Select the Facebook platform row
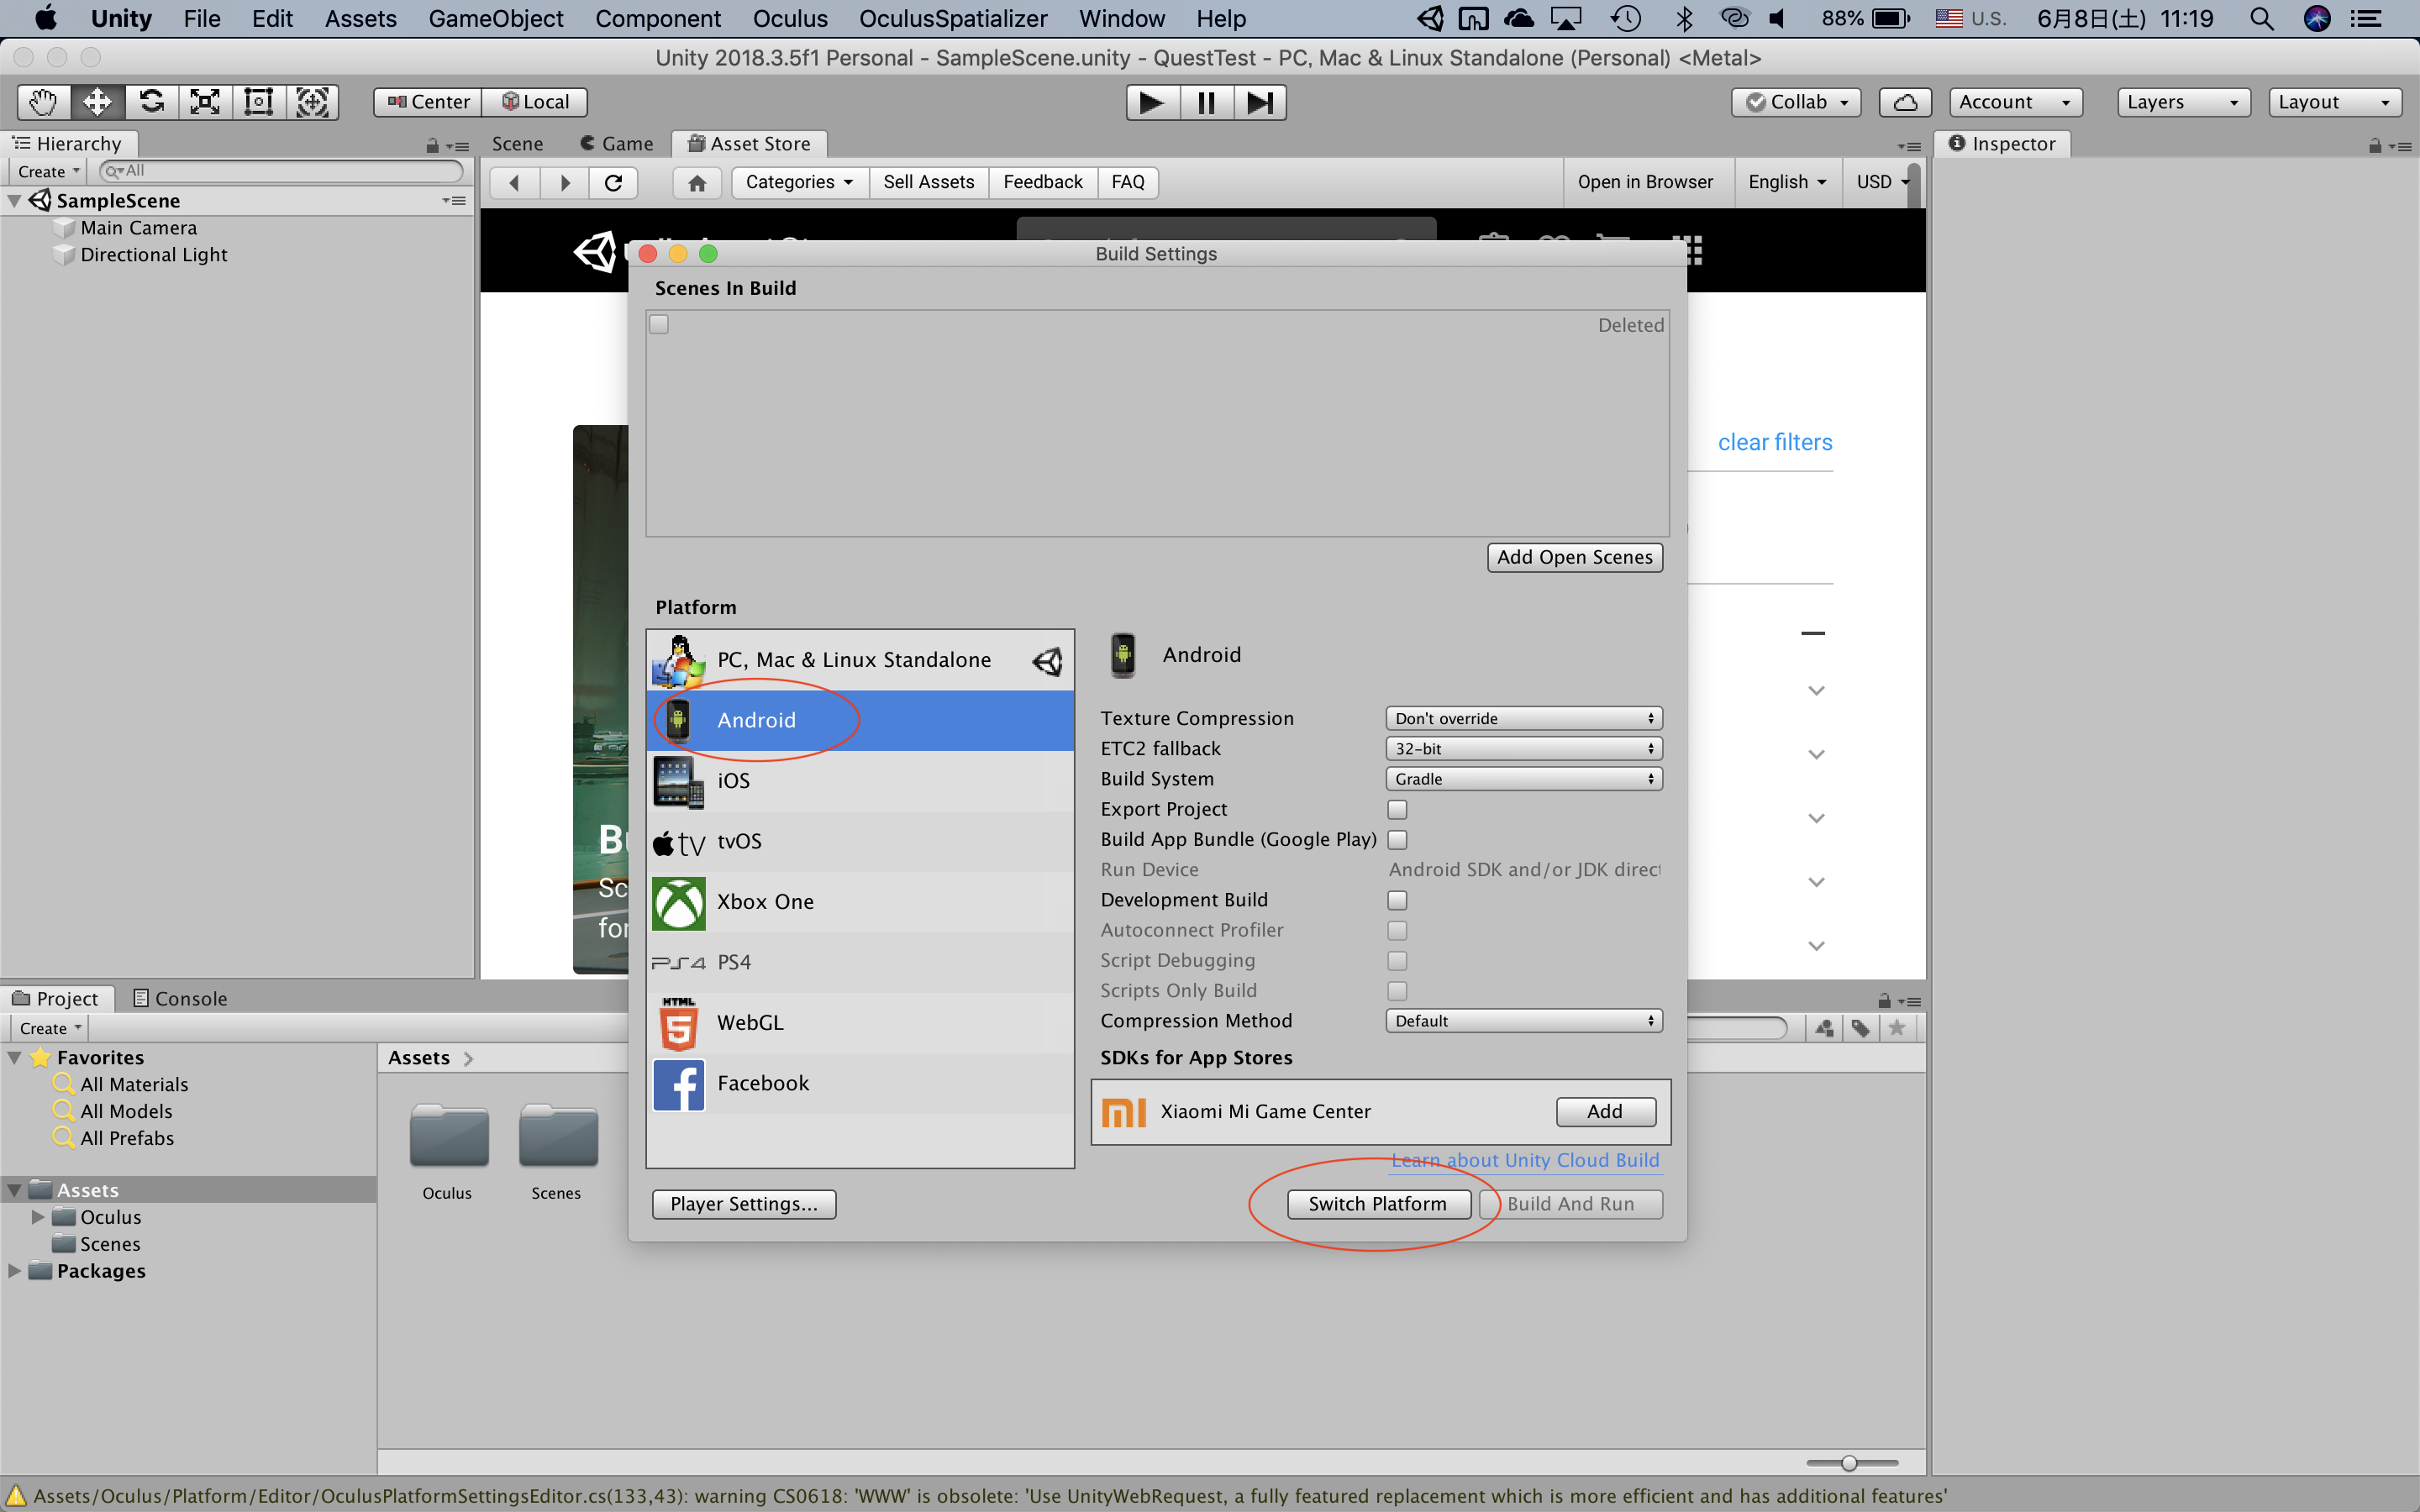This screenshot has width=2420, height=1512. click(x=860, y=1083)
